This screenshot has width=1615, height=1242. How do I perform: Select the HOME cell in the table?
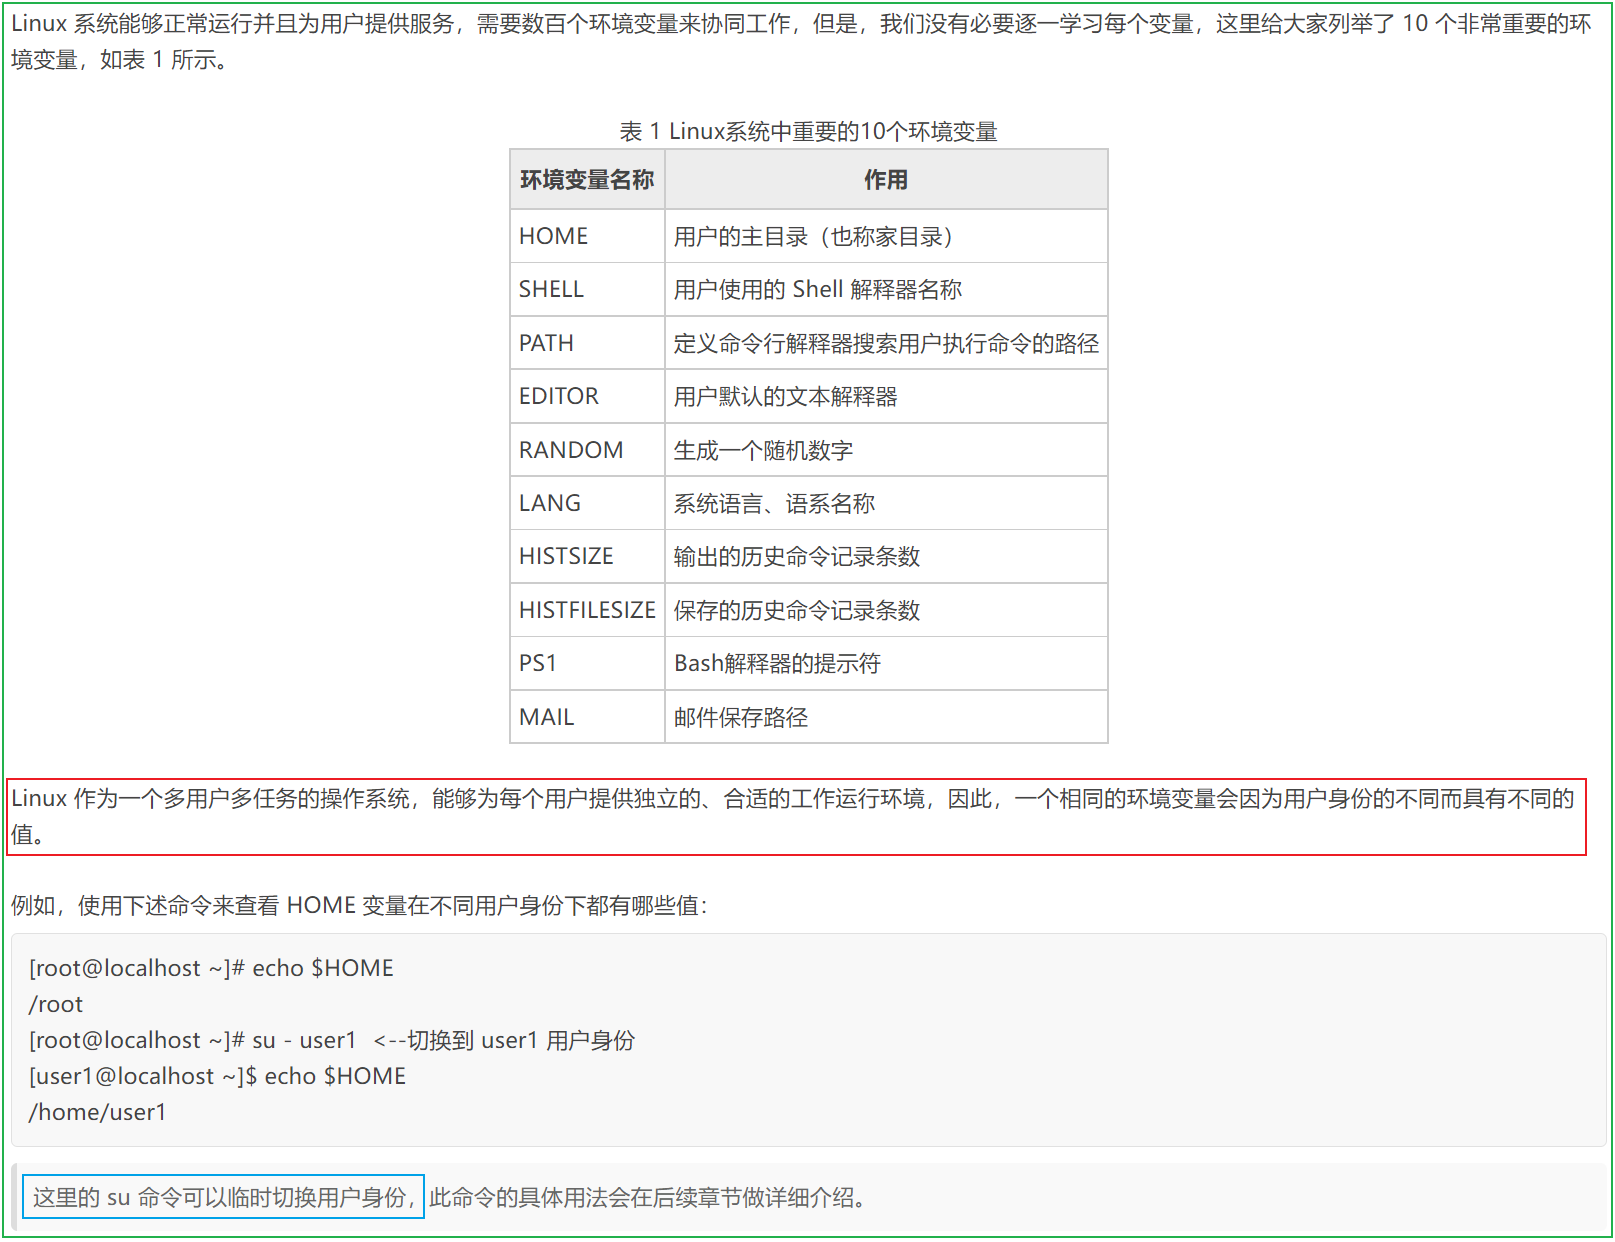point(587,236)
